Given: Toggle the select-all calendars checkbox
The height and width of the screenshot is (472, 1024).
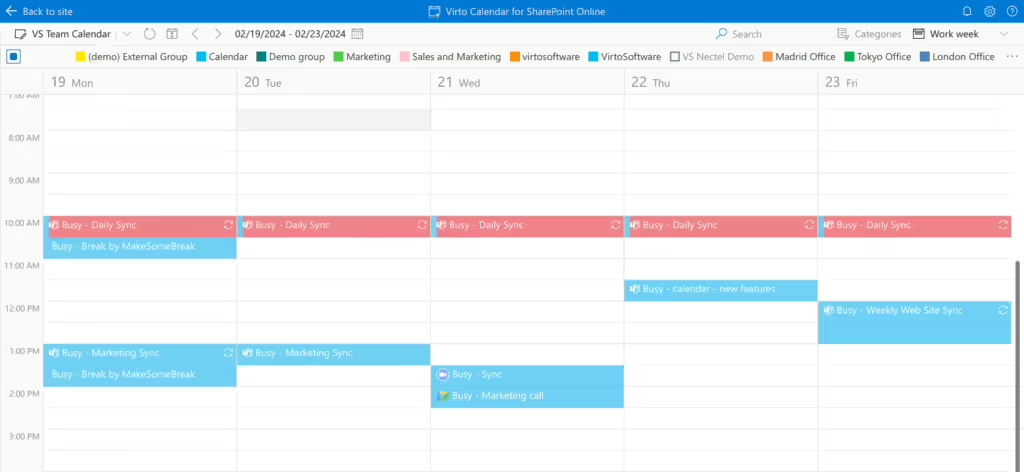Looking at the screenshot, I should tap(14, 57).
